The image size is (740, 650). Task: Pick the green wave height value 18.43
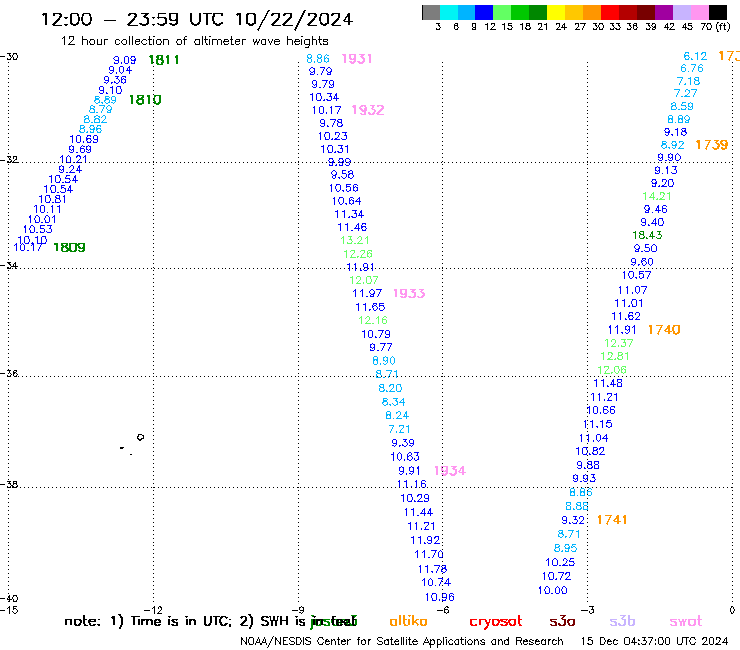tap(647, 235)
